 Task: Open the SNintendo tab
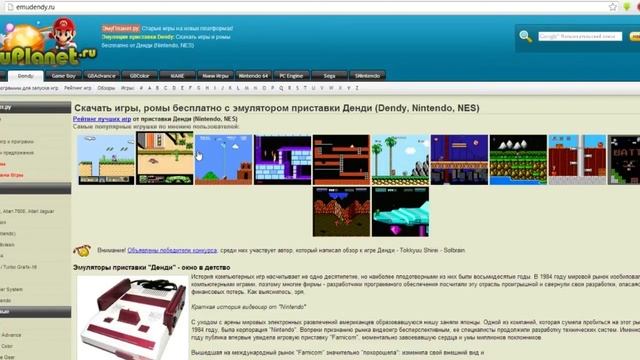pos(367,76)
